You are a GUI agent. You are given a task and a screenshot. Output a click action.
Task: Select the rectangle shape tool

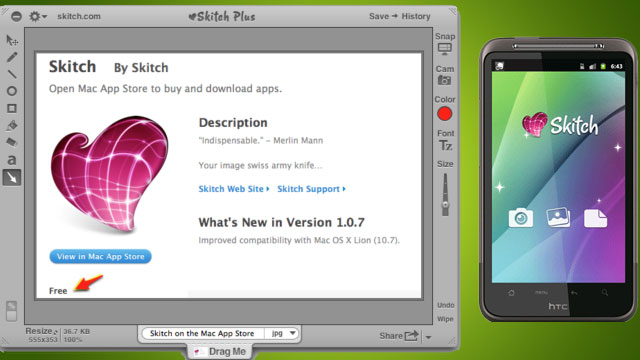tap(12, 108)
